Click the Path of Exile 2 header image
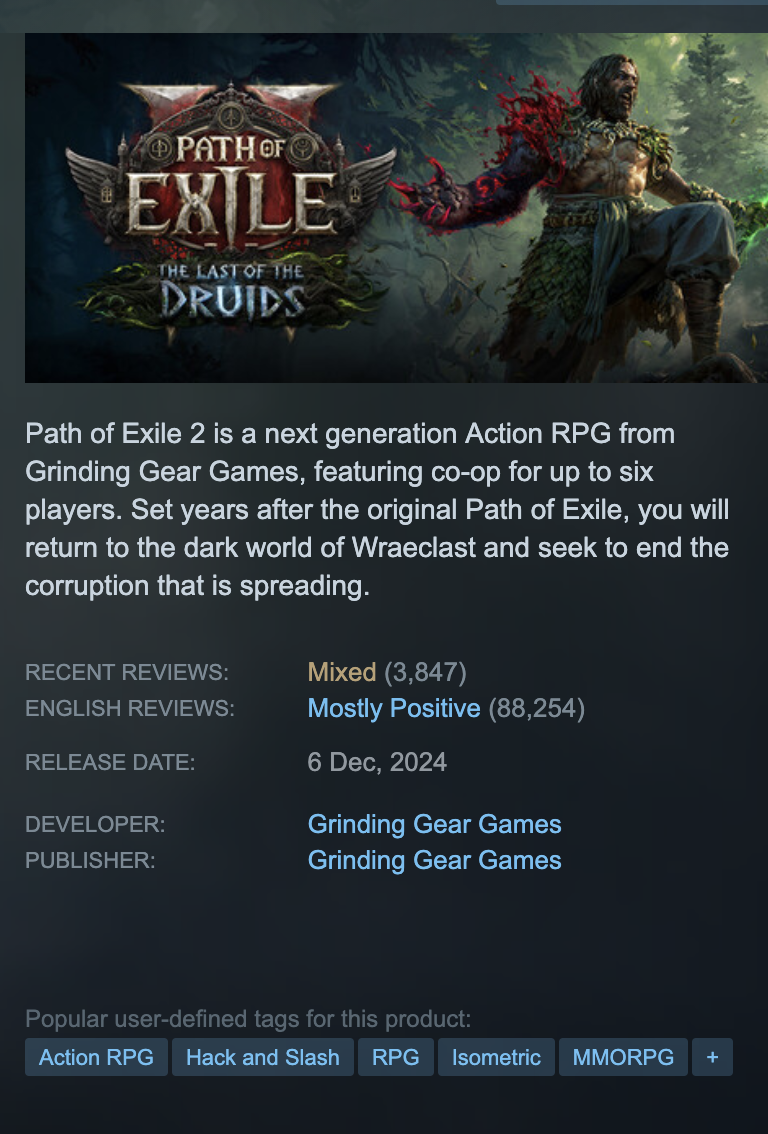 point(396,208)
